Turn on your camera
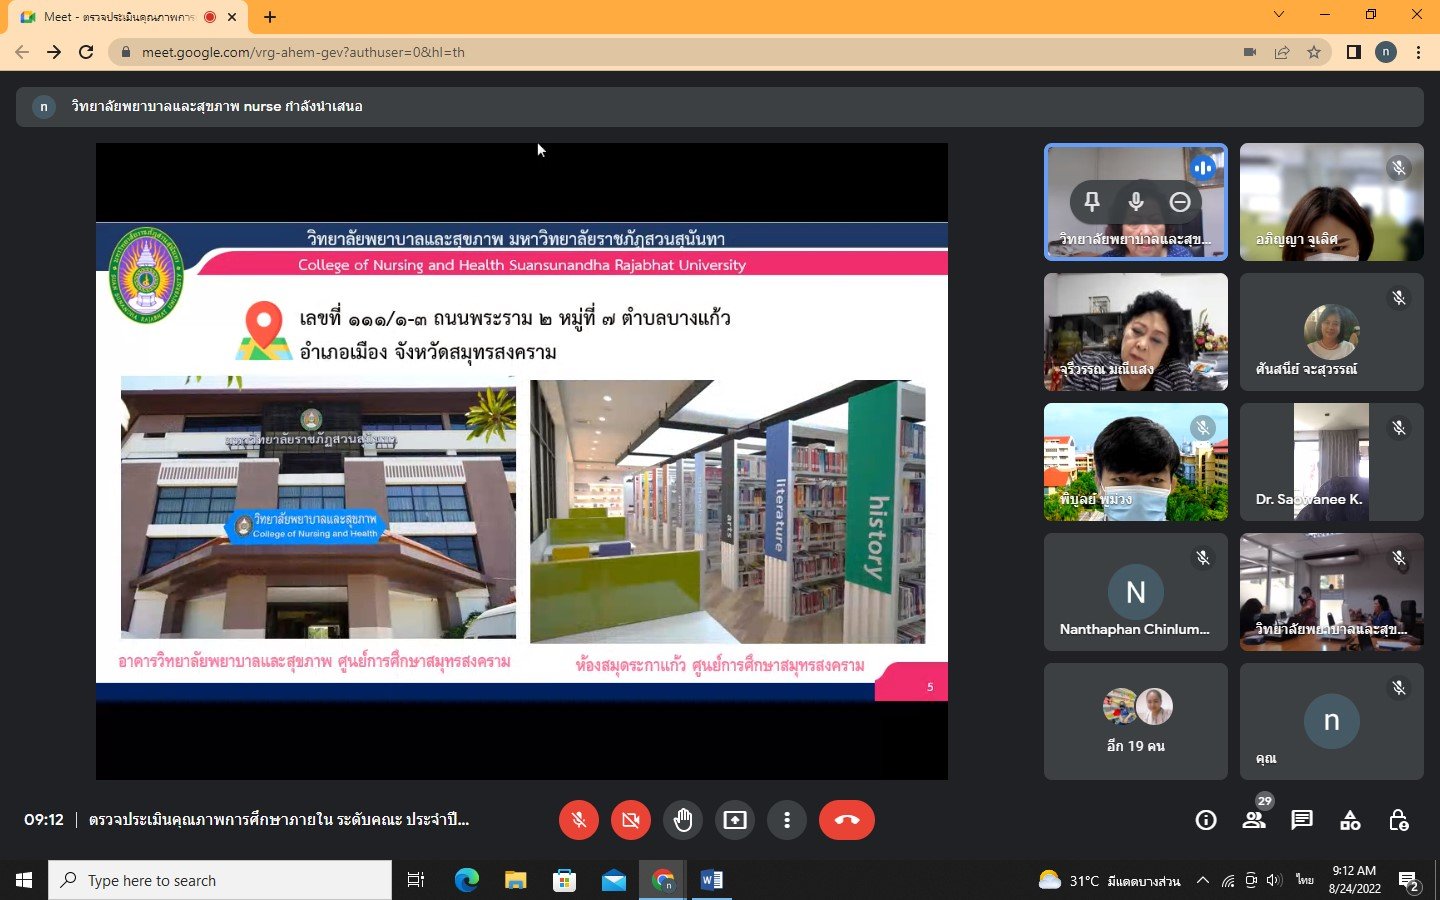1440x900 pixels. tap(631, 820)
